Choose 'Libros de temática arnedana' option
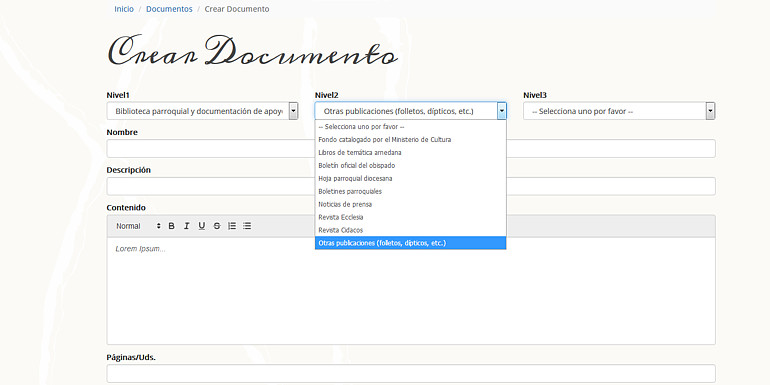The height and width of the screenshot is (385, 770). pyautogui.click(x=411, y=152)
